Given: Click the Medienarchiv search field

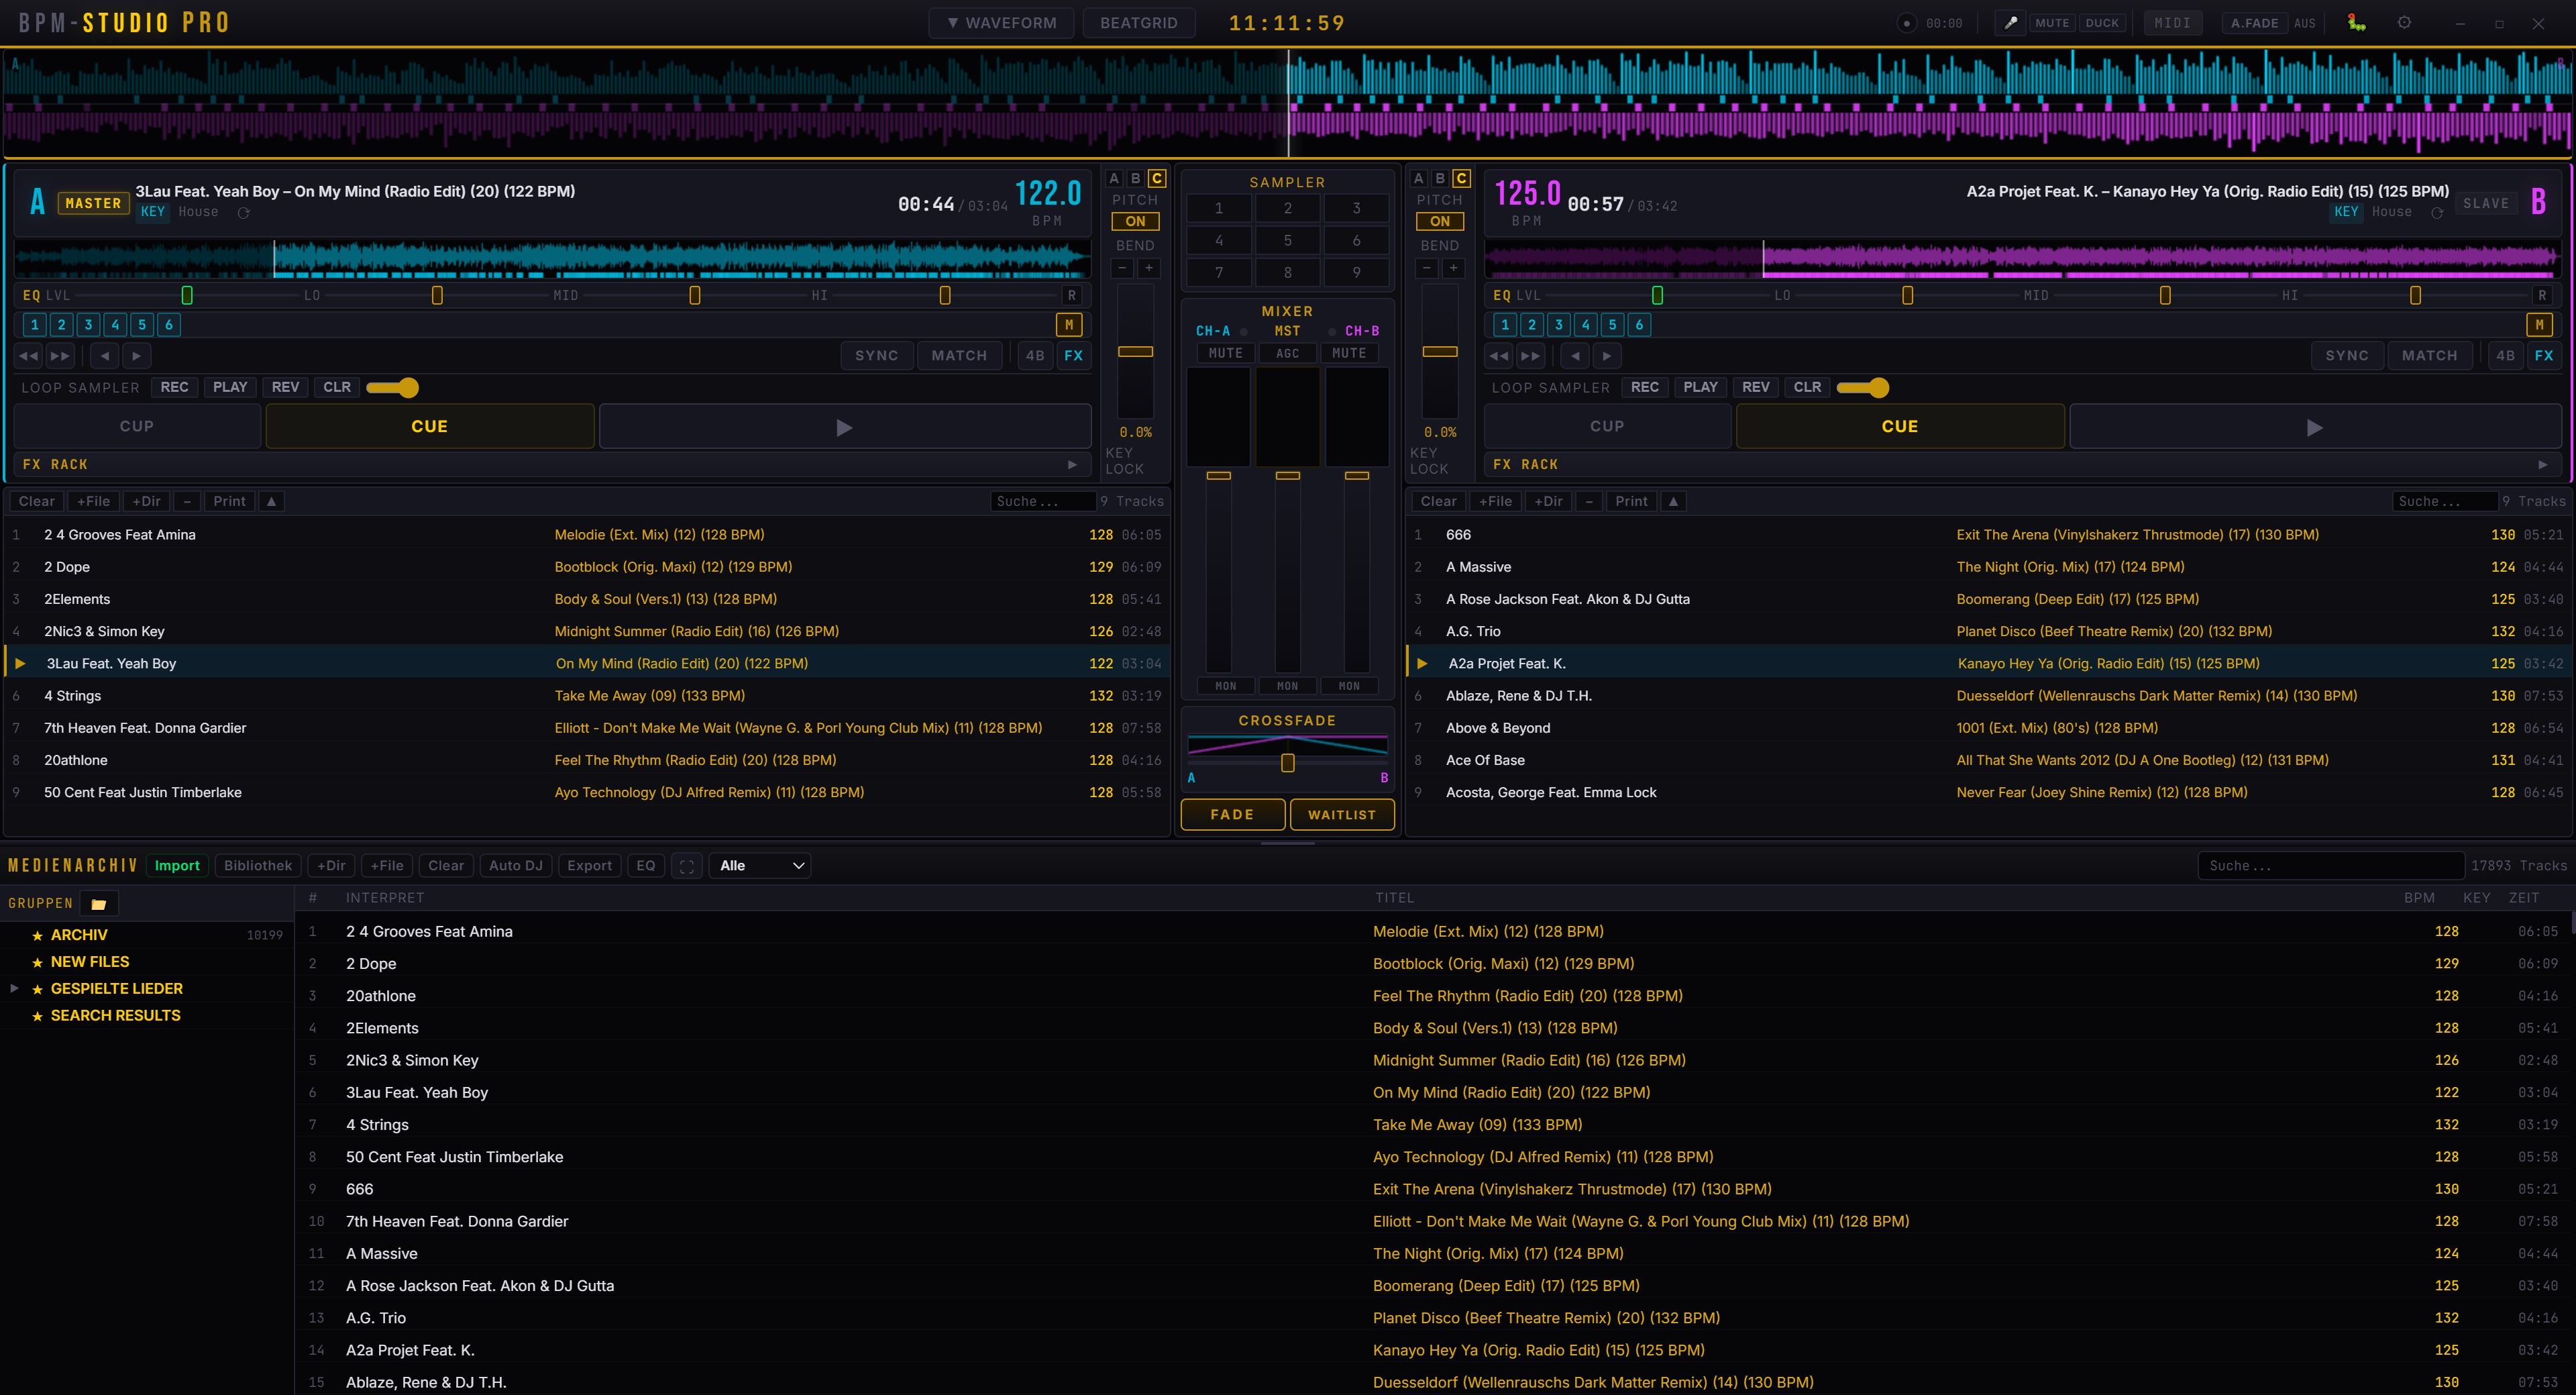Looking at the screenshot, I should click(2330, 866).
